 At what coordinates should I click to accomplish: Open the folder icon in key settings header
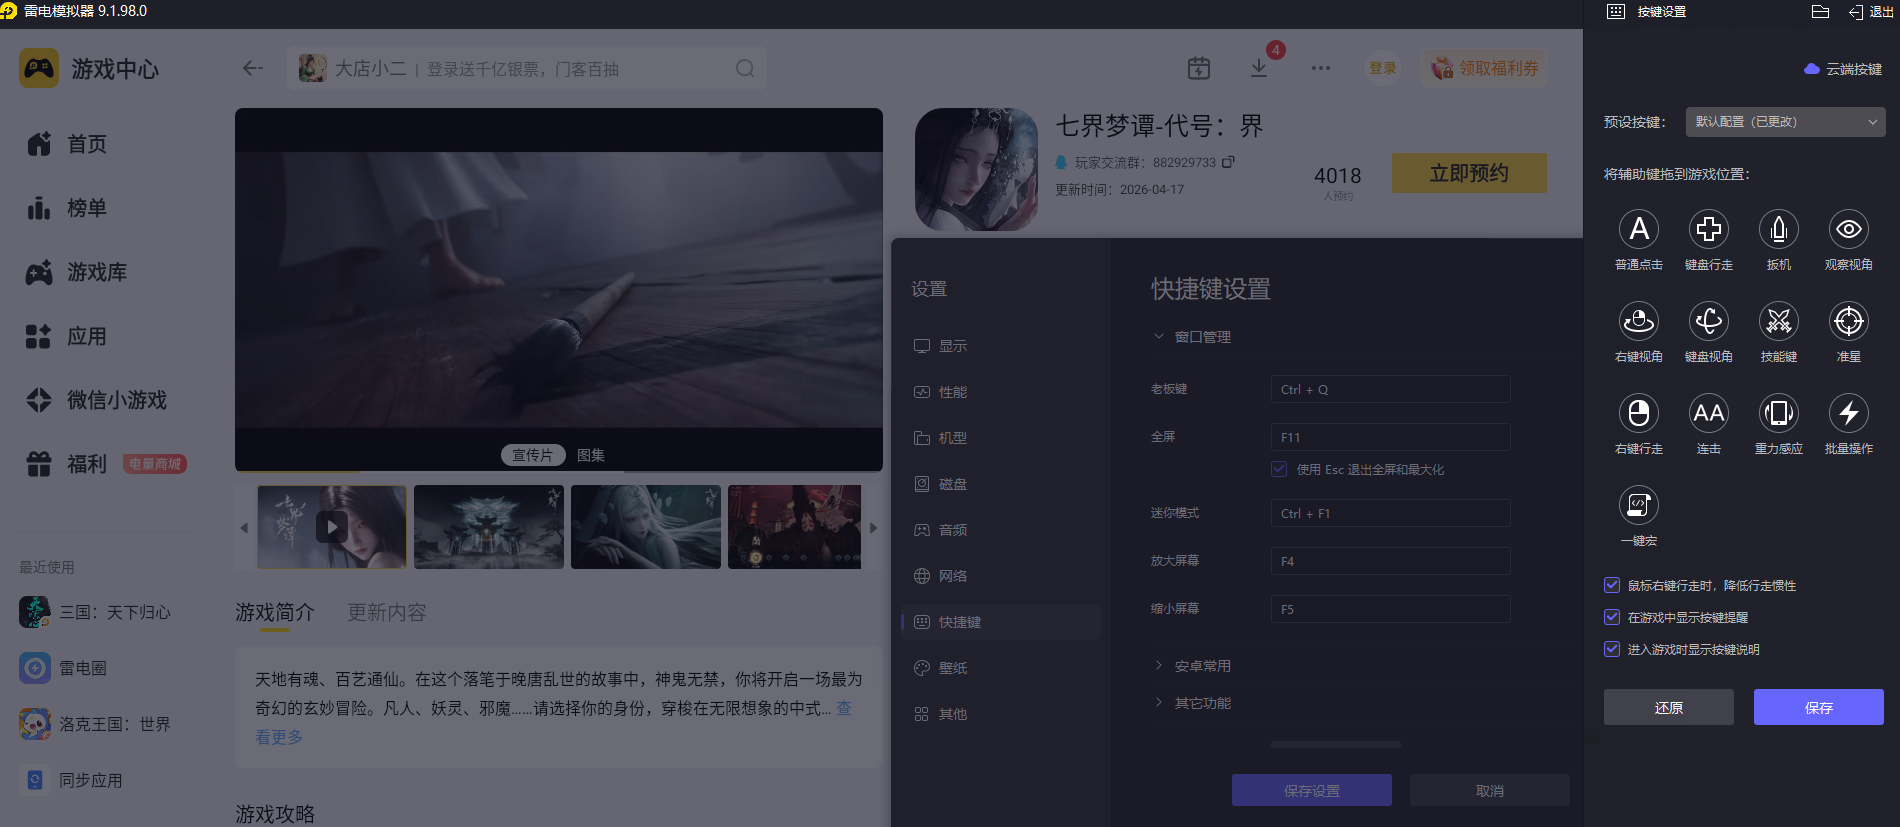tap(1820, 12)
